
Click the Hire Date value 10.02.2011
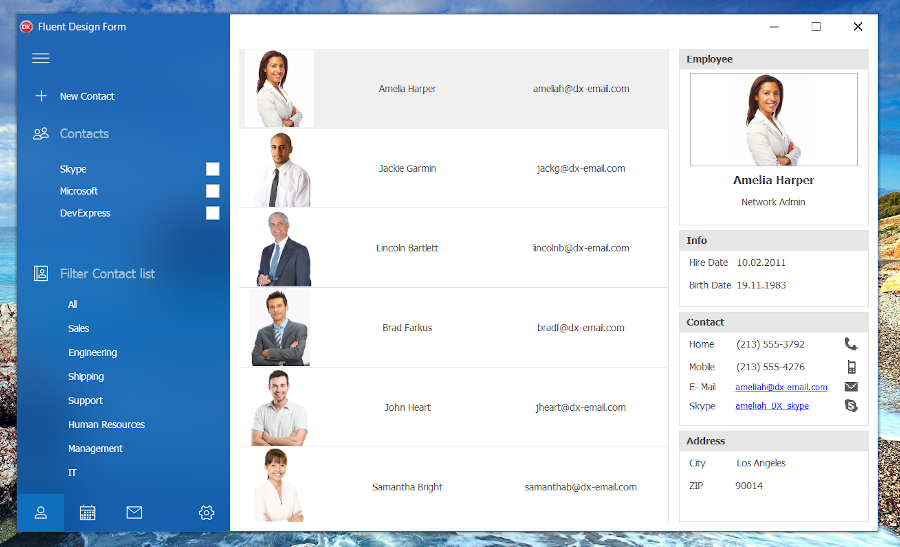(761, 262)
